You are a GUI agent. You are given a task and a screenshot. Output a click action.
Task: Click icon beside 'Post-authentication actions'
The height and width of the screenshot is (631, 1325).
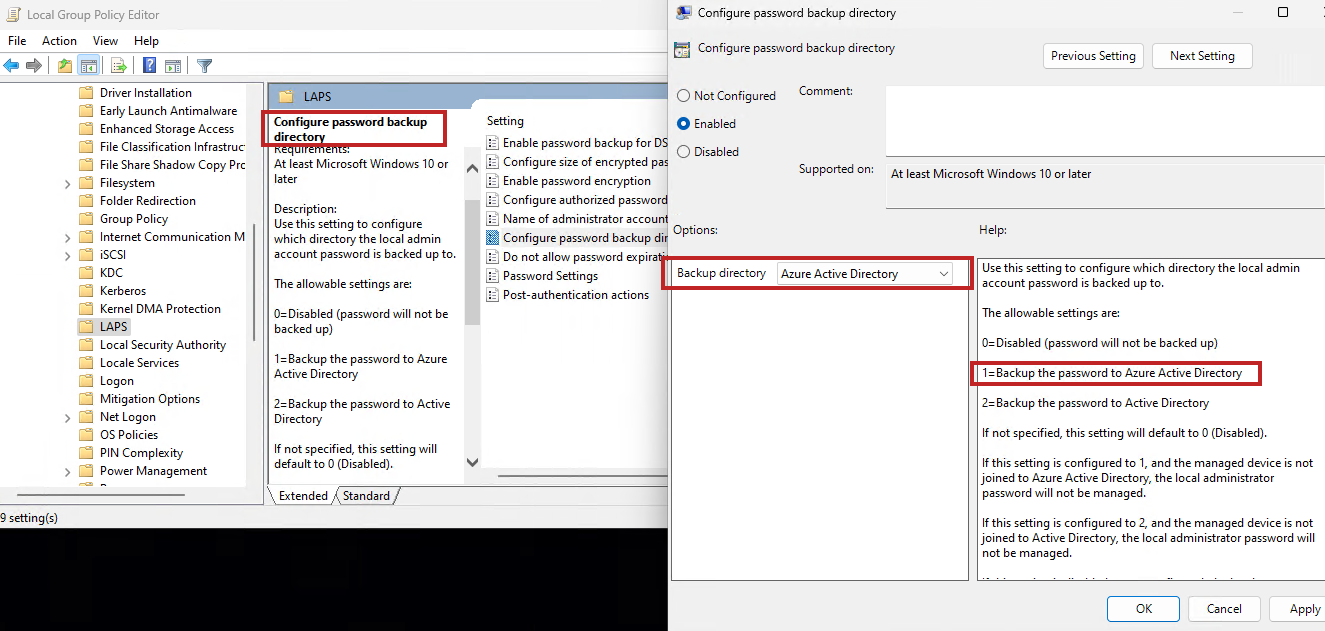click(x=492, y=295)
